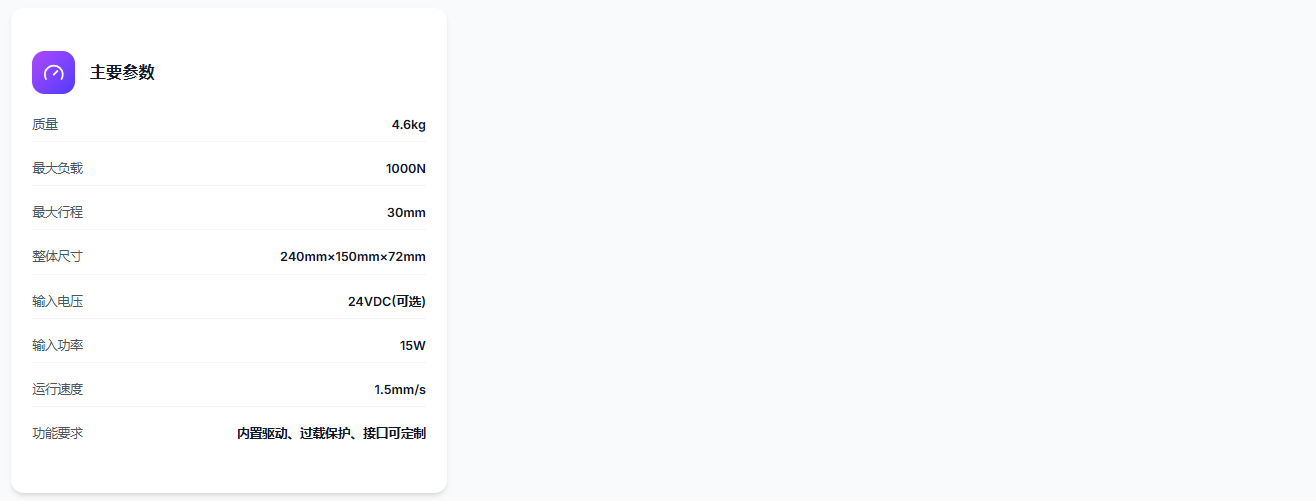Select the 输入功率 parameter label
The width and height of the screenshot is (1316, 501).
coord(57,345)
